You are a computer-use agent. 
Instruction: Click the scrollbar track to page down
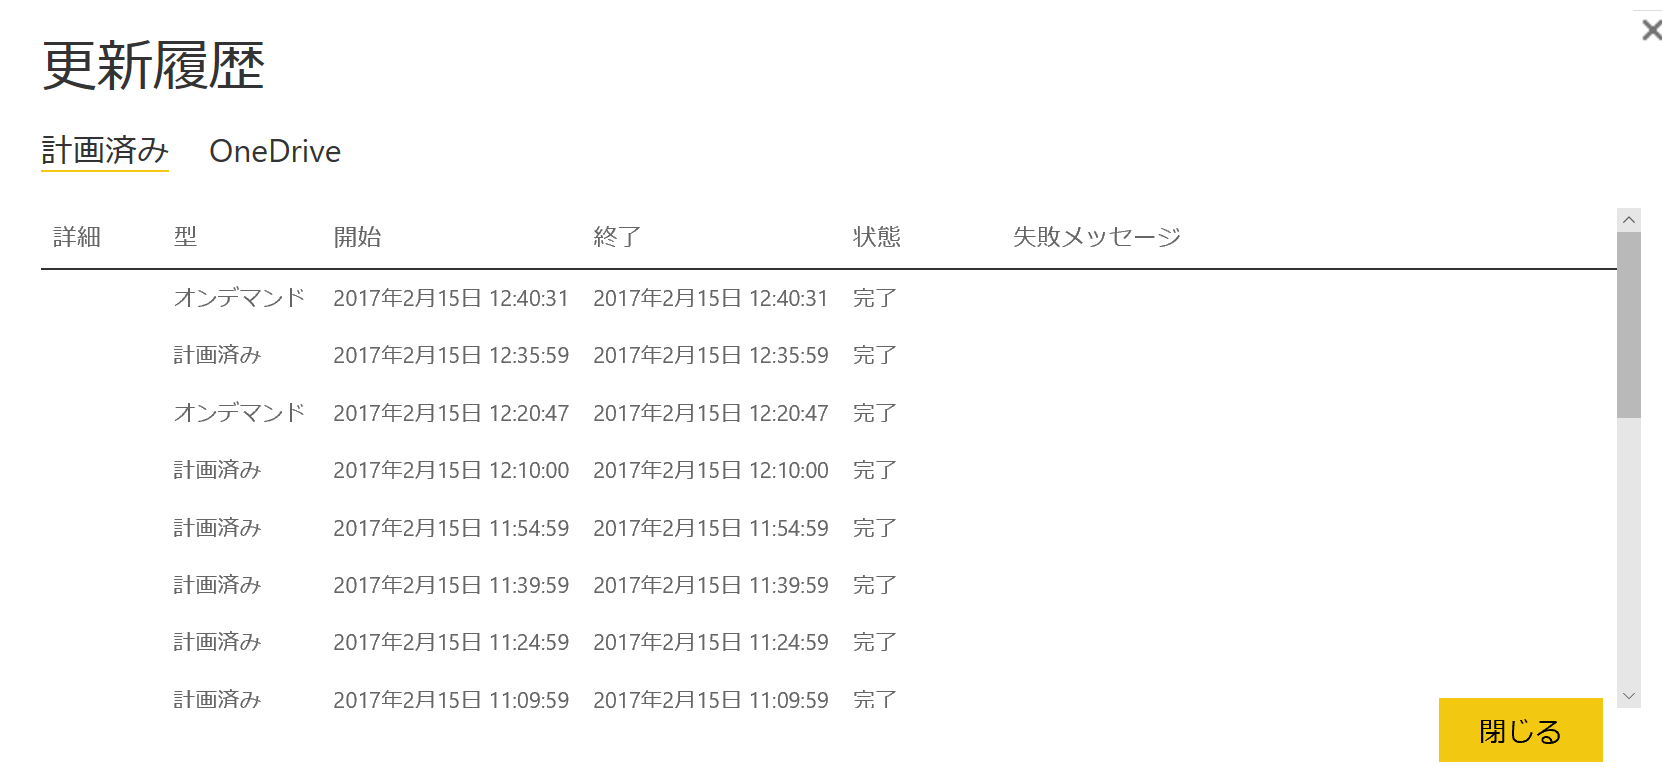[1629, 550]
